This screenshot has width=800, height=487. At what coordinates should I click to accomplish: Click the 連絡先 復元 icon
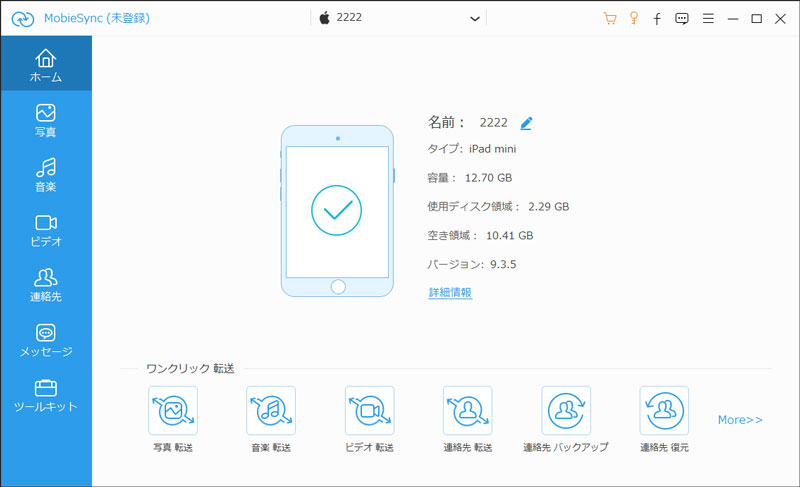tap(664, 411)
